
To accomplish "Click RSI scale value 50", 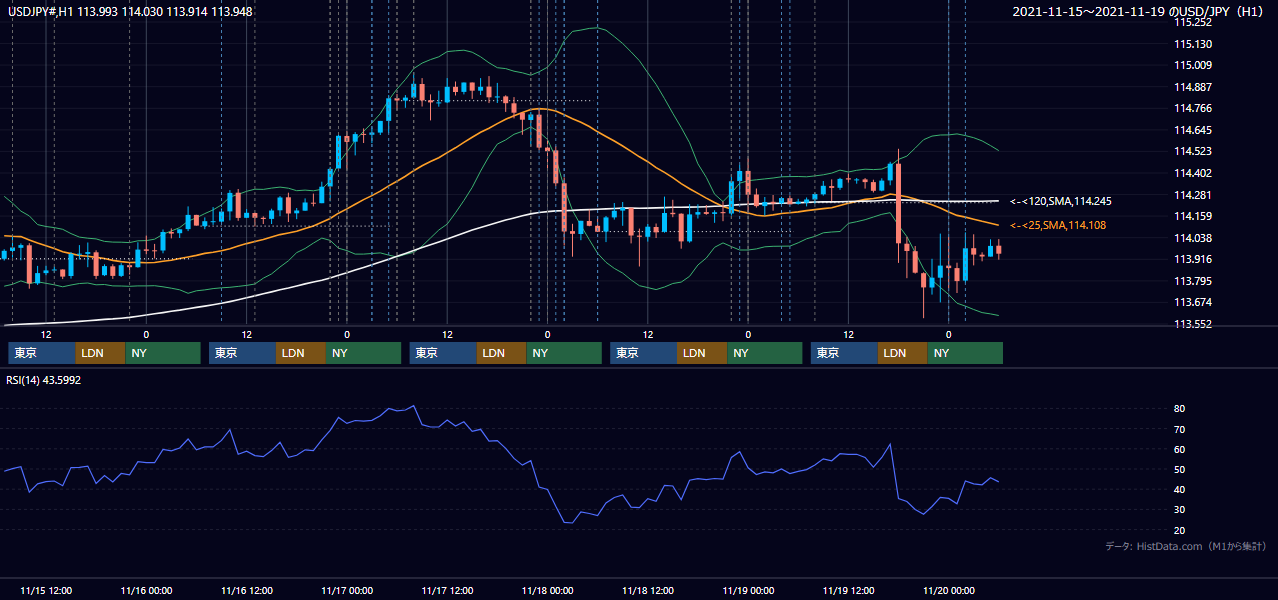I will pos(1180,469).
